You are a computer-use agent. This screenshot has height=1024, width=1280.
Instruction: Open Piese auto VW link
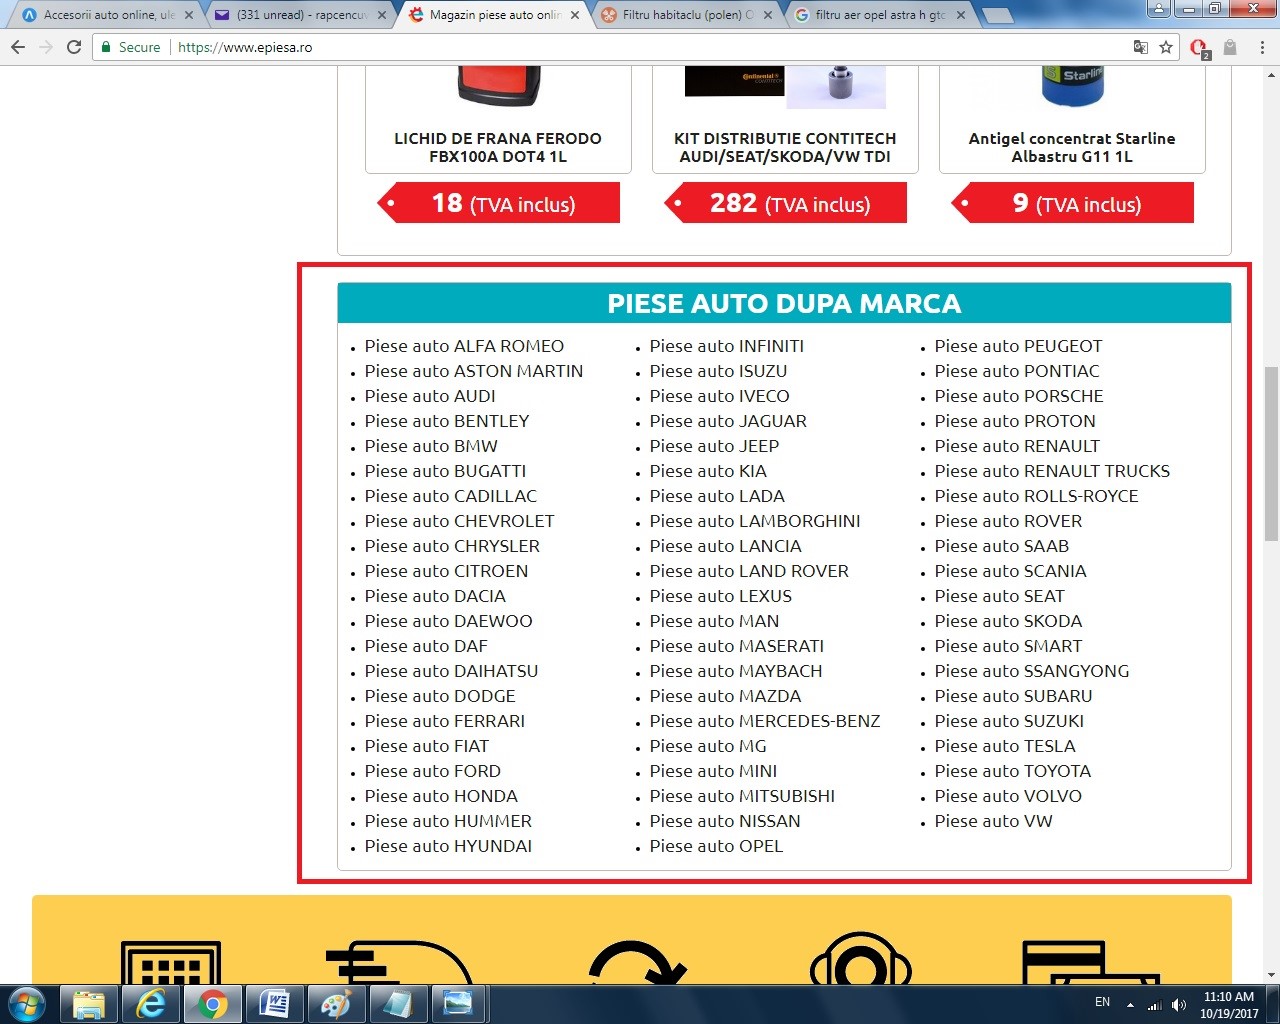click(993, 821)
